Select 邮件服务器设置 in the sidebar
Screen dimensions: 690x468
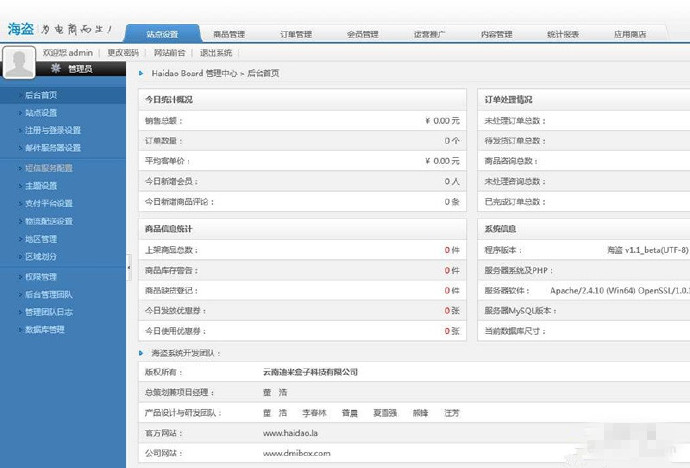52,147
